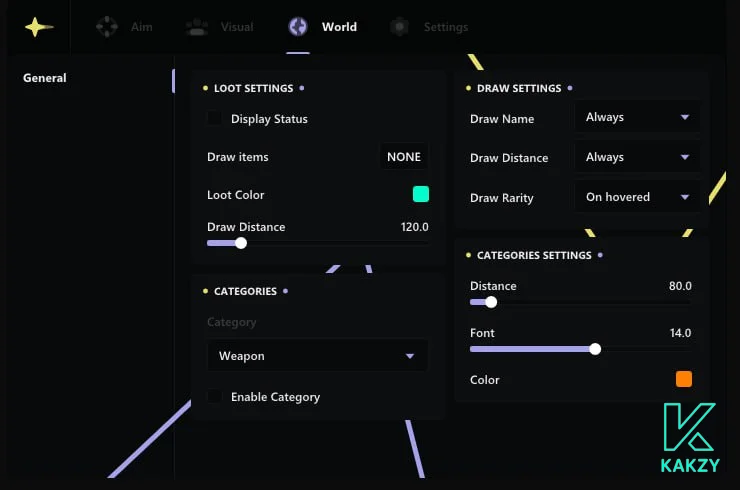Click the NONE draw items button
Viewport: 740px width, 490px height.
[404, 157]
